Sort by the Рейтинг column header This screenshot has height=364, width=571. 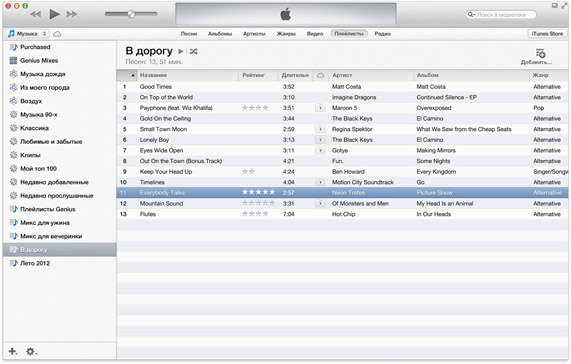(x=258, y=75)
